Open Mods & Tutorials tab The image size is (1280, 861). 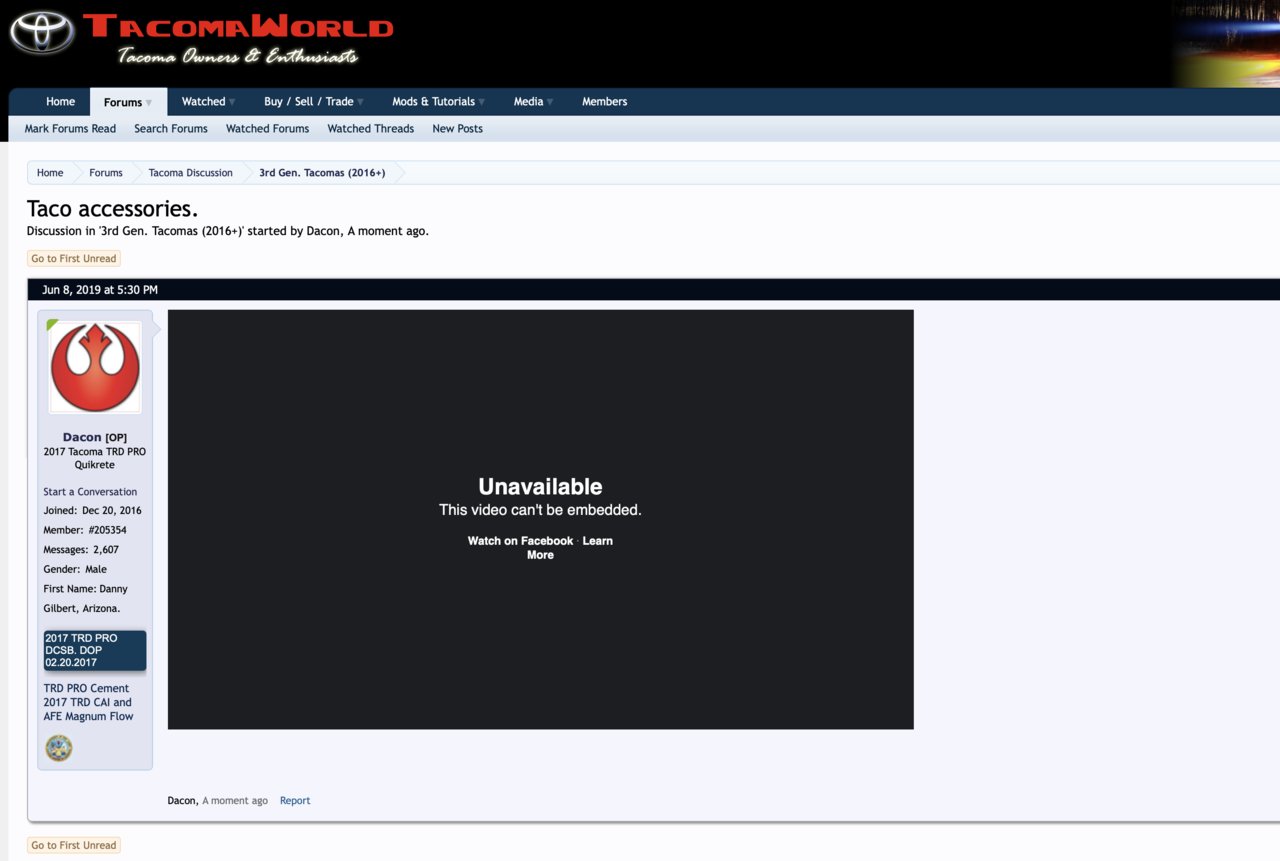[433, 101]
